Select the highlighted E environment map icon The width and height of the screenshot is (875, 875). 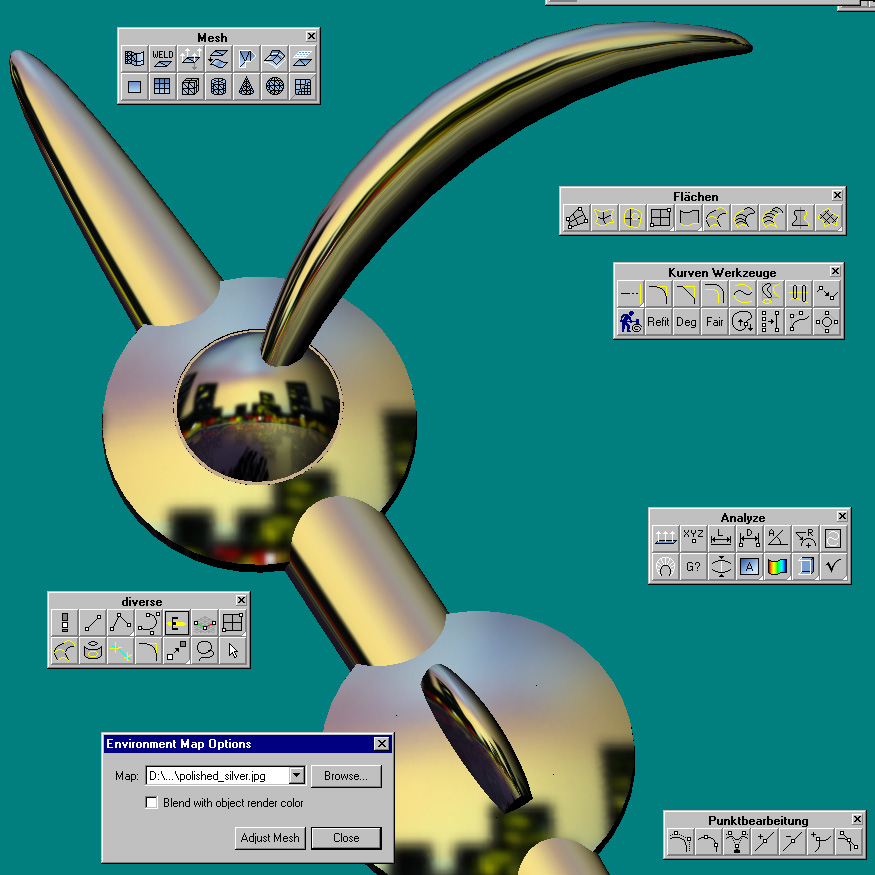click(176, 623)
